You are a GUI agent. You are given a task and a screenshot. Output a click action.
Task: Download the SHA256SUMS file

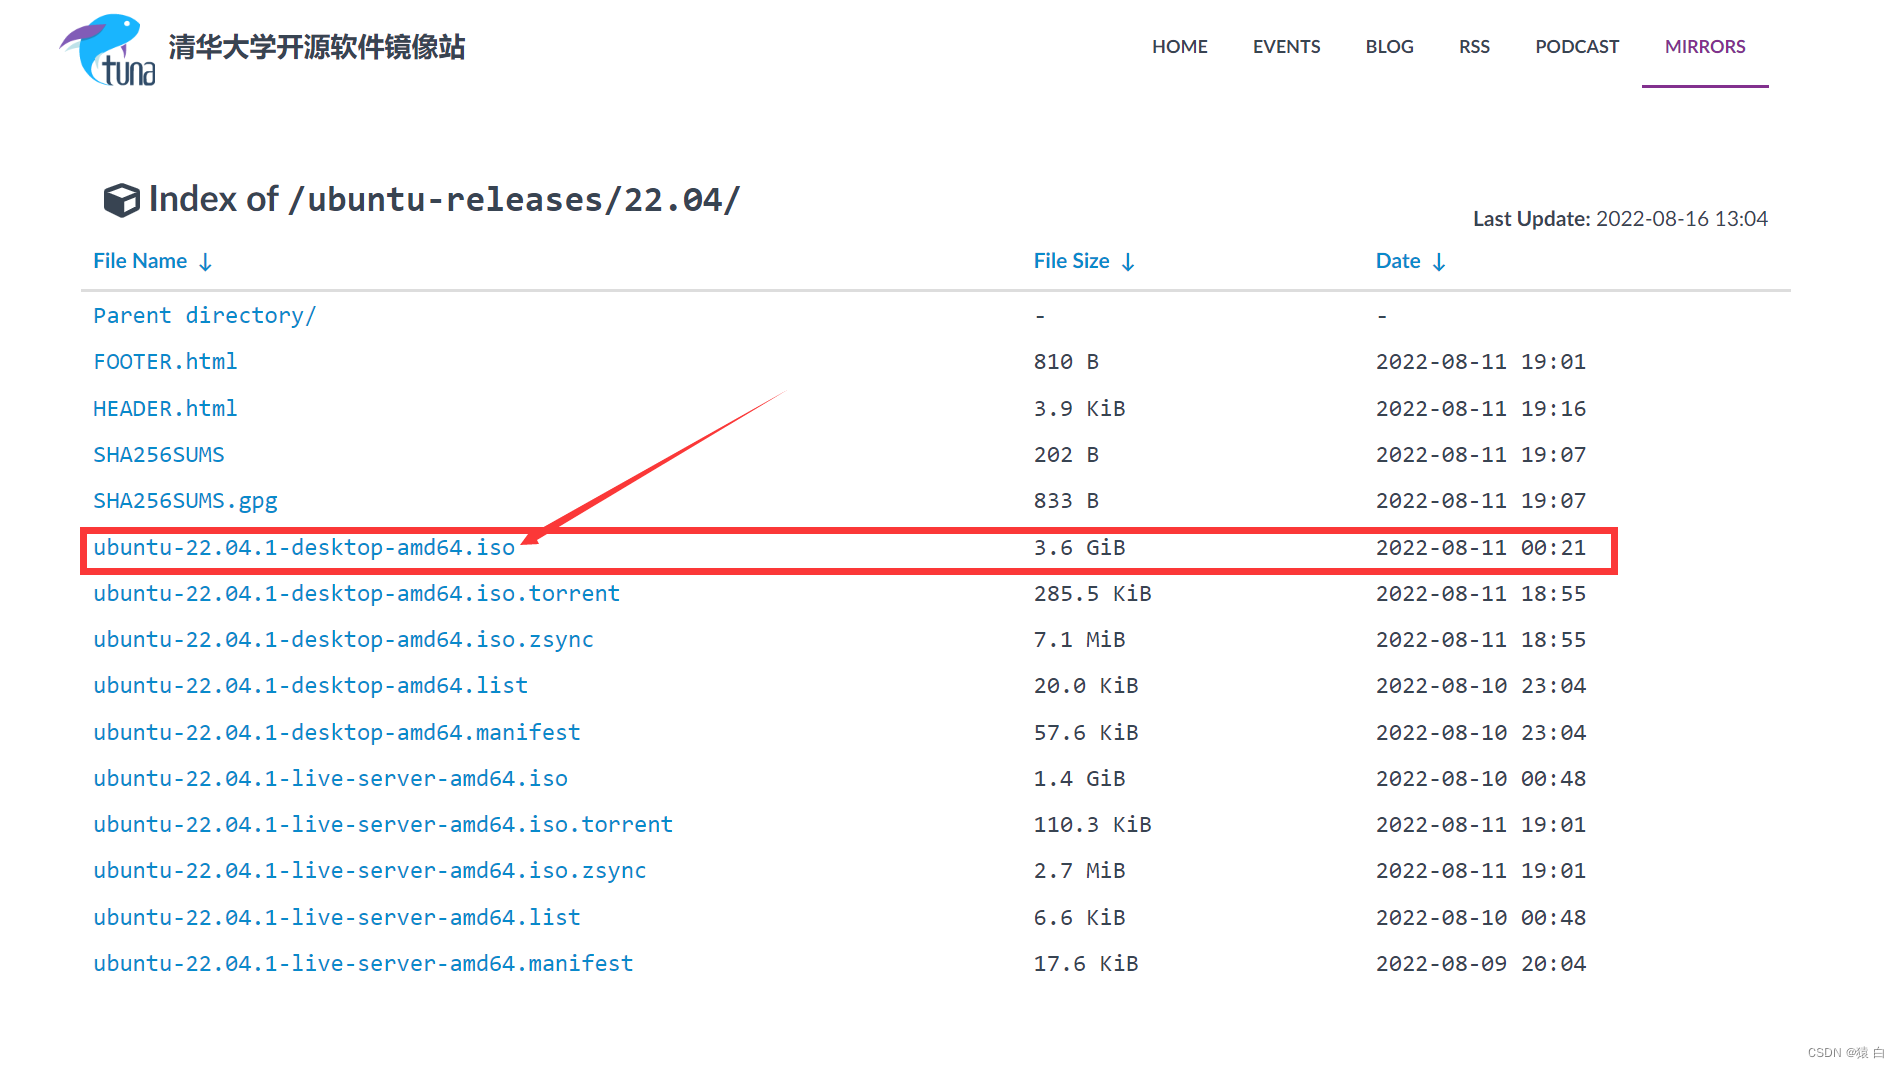pyautogui.click(x=159, y=455)
